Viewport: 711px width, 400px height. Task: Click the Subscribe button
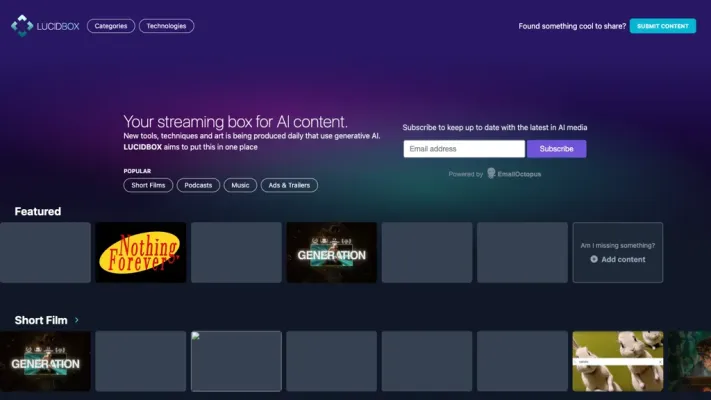pyautogui.click(x=556, y=149)
